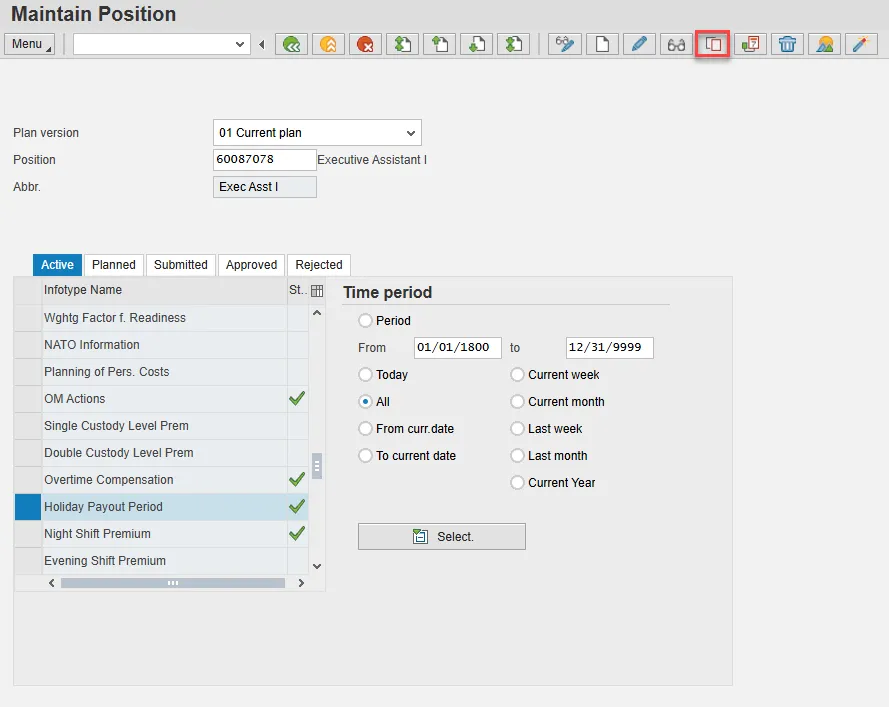This screenshot has height=707, width=889.
Task: Click the horizontal scrollbar under infotype list
Action: [x=172, y=582]
